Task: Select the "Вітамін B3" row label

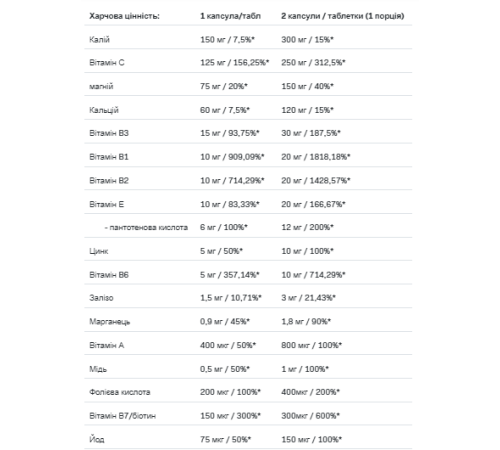Action: (109, 133)
